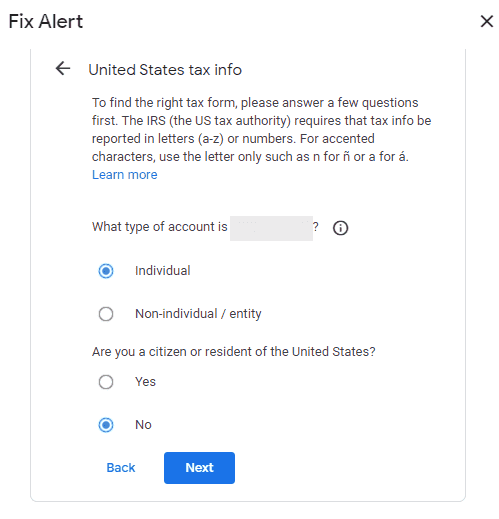The width and height of the screenshot is (499, 519).
Task: Click the greyed-out account name box
Action: point(271,228)
